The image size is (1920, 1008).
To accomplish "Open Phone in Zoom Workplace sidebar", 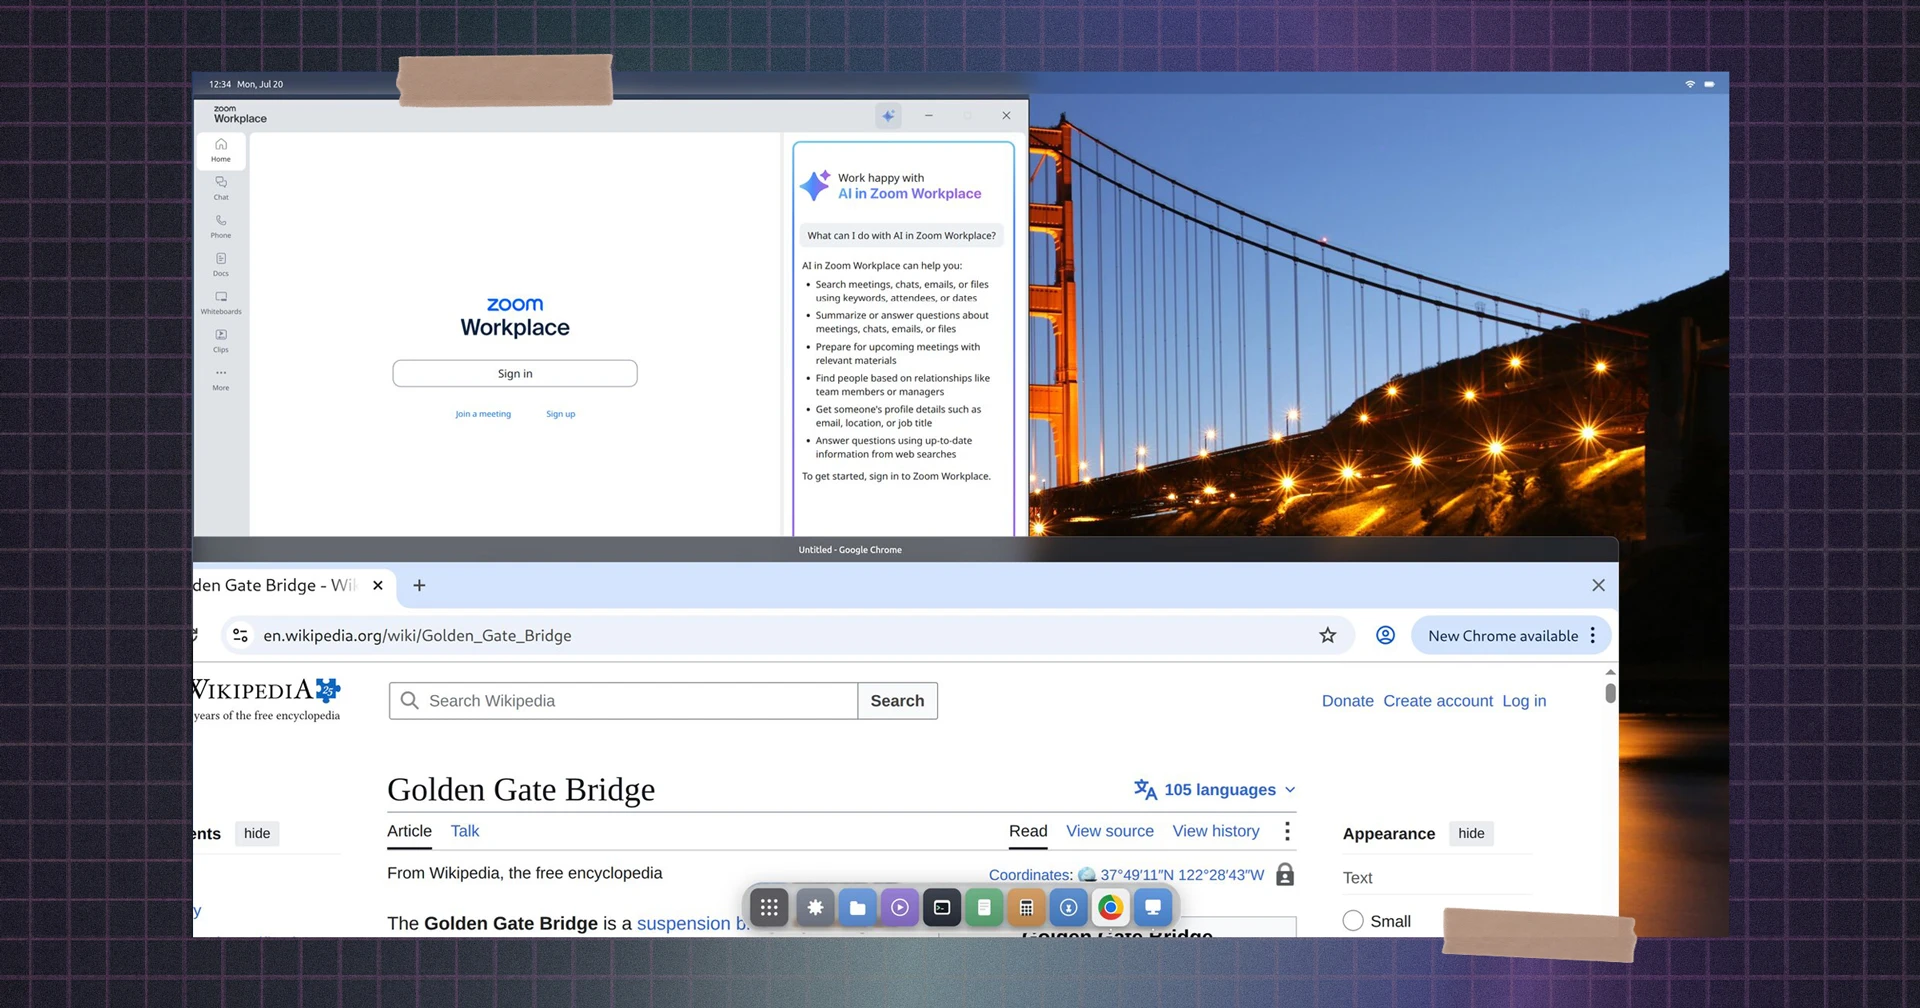I will (x=221, y=226).
